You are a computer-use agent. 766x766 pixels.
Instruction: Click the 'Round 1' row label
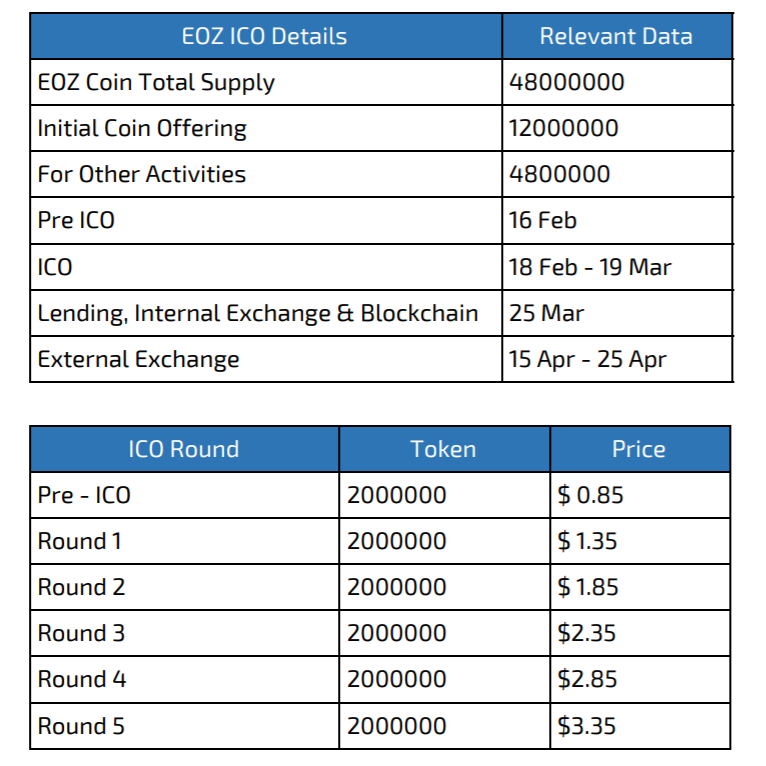point(79,541)
